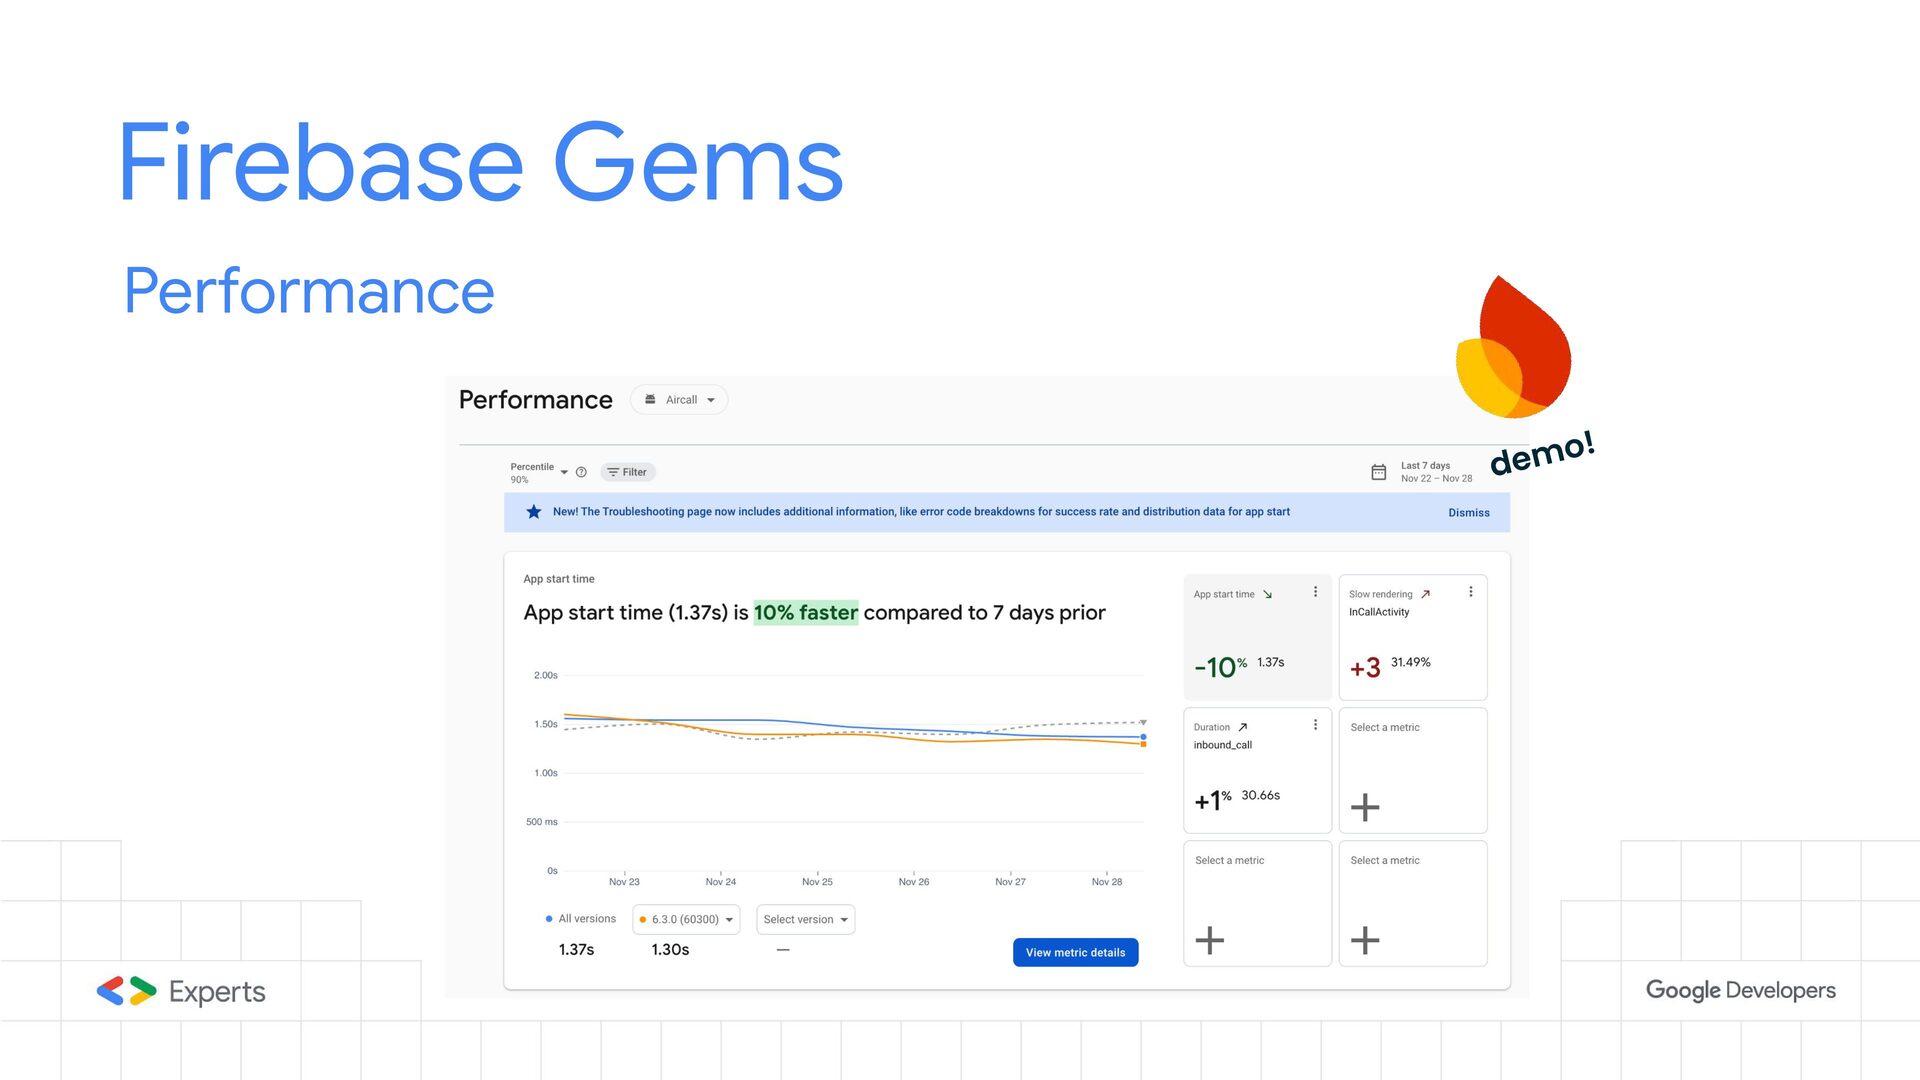This screenshot has height=1080, width=1920.
Task: Click the star icon in the announcement banner
Action: point(534,512)
